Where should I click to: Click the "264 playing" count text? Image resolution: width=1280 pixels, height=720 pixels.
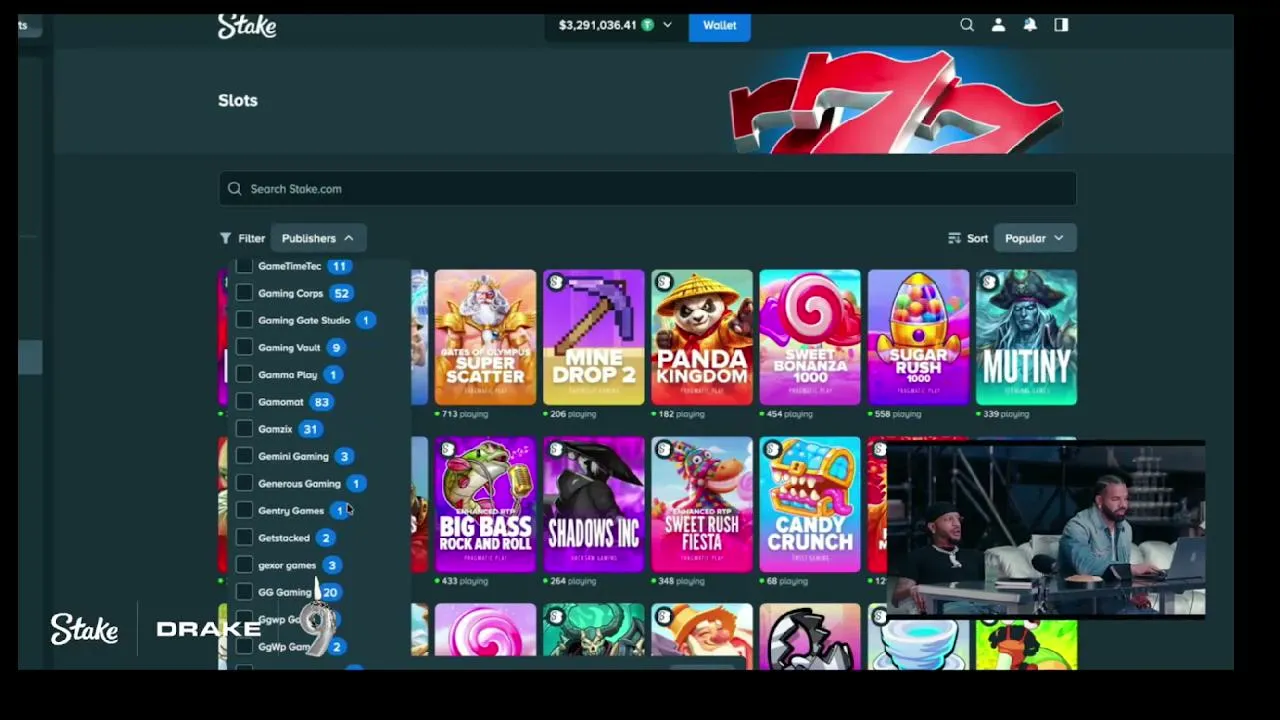573,581
